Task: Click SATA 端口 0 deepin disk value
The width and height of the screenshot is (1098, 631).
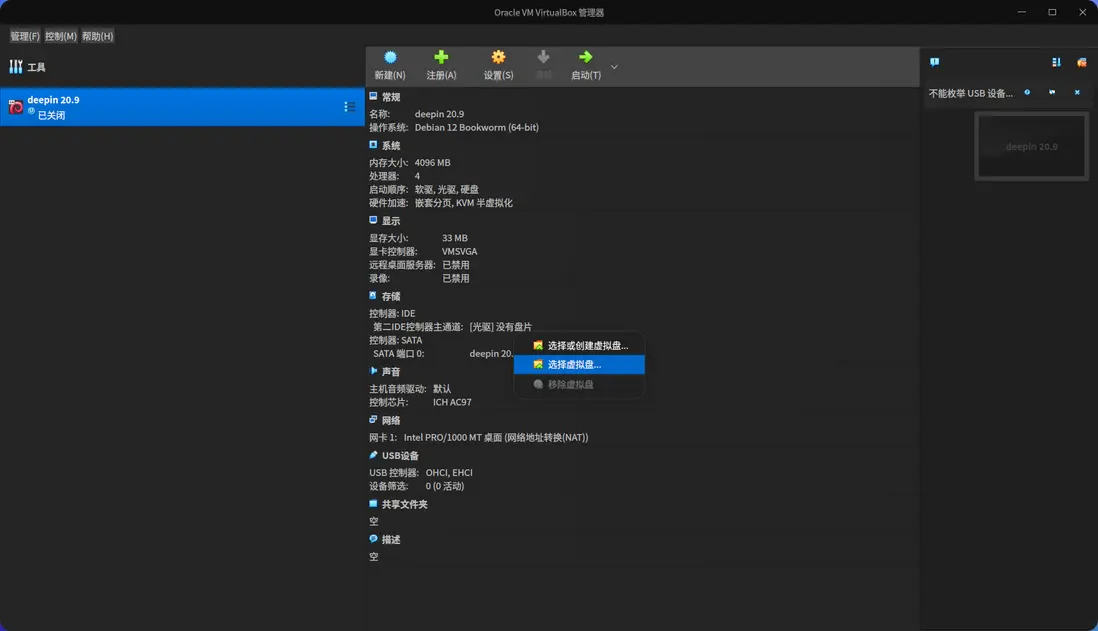Action: point(491,354)
